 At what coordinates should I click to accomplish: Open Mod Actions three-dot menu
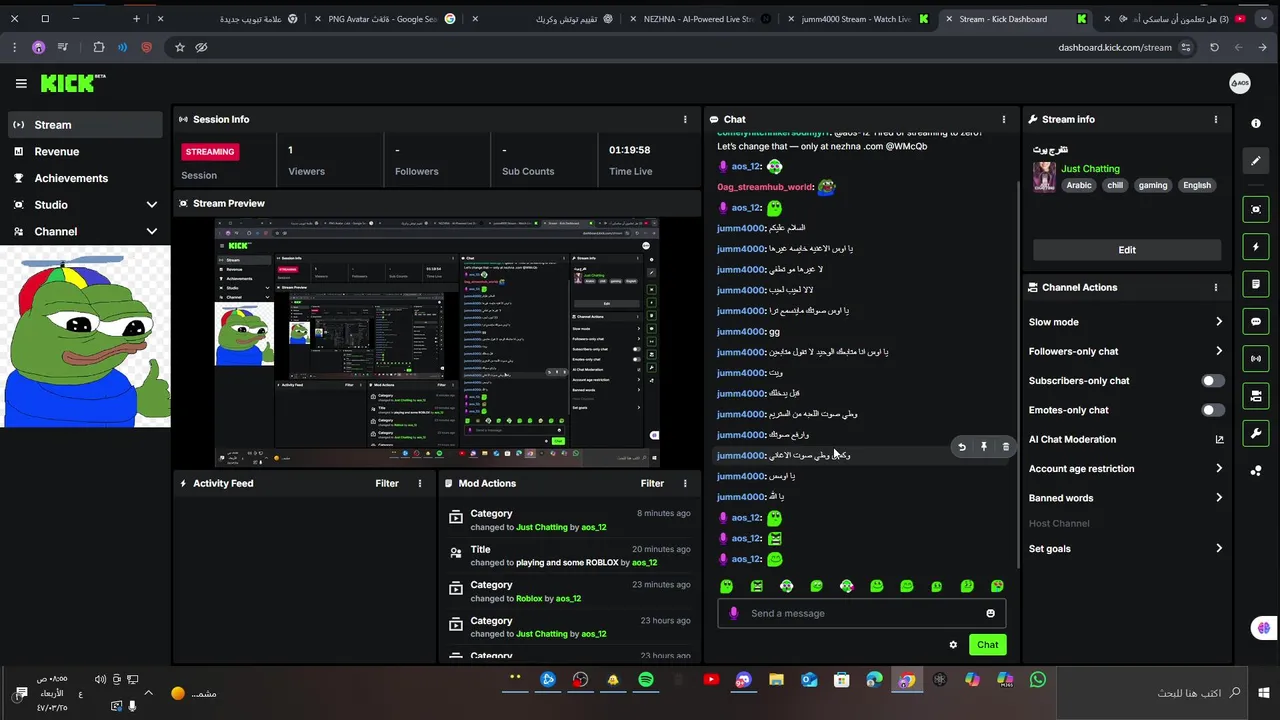685,483
